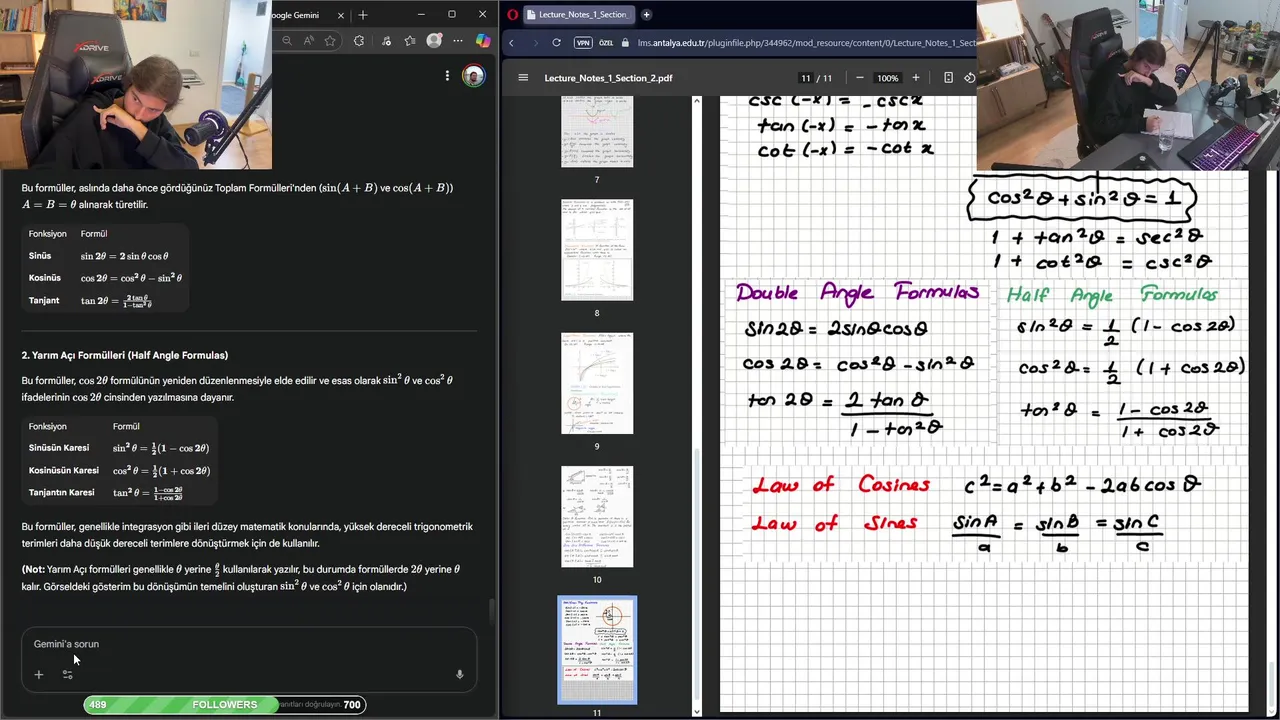Close the Google Gemini tab

pyautogui.click(x=341, y=15)
